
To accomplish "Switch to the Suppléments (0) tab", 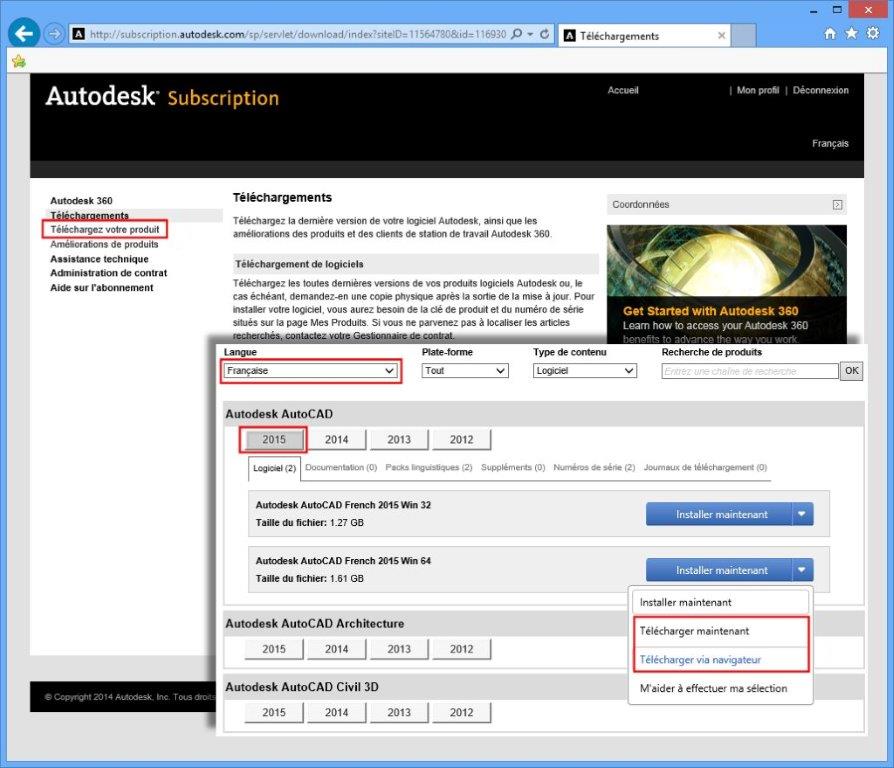I will point(513,468).
